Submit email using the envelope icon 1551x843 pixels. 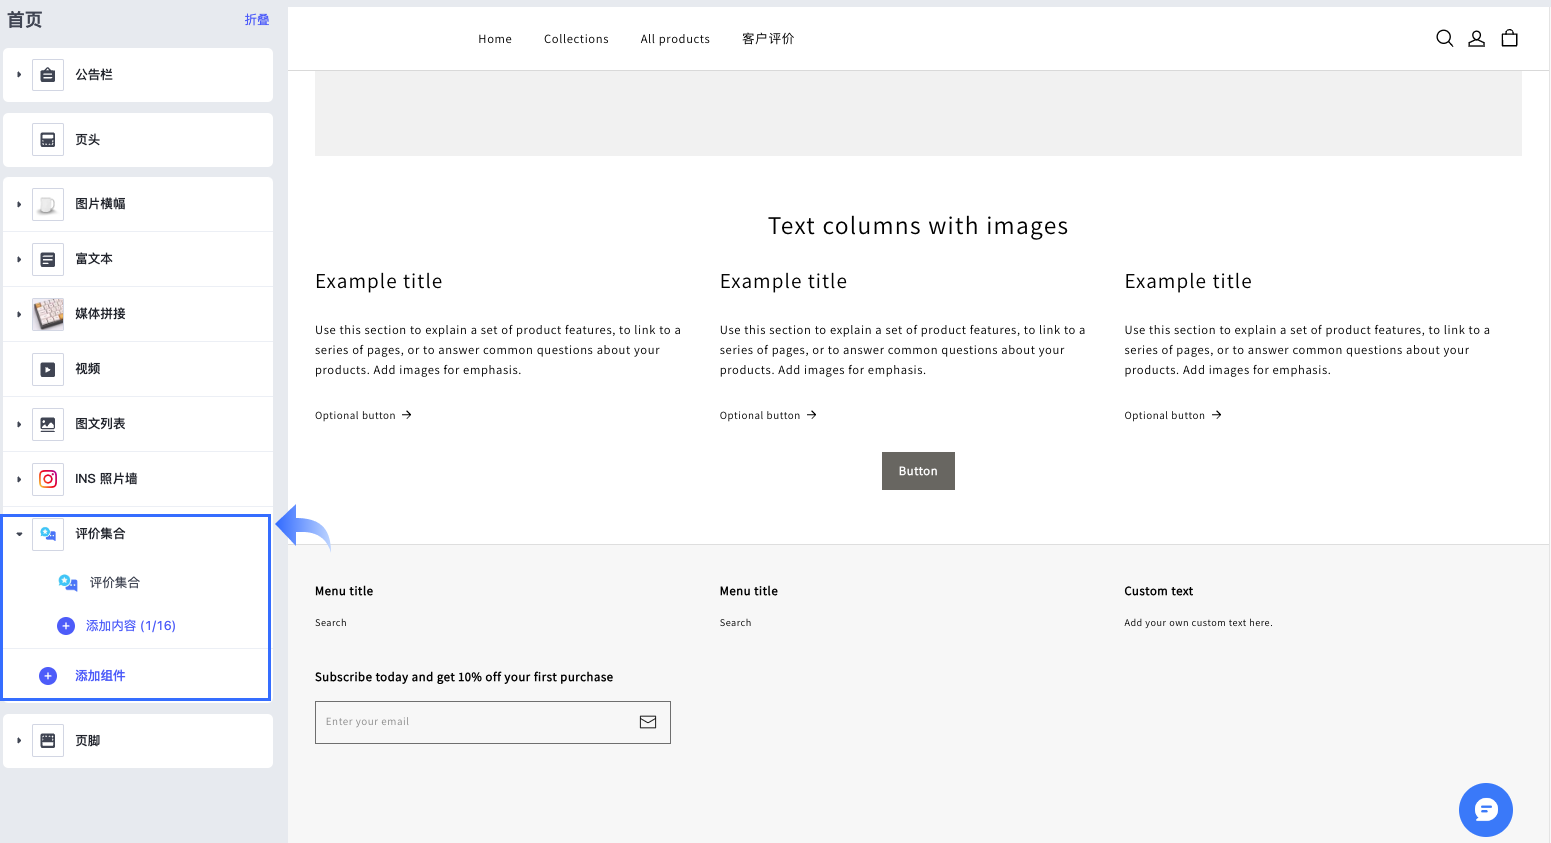(x=648, y=722)
